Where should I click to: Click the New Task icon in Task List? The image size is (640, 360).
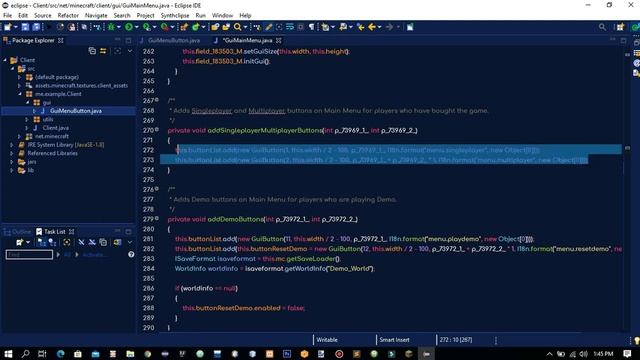tap(19, 242)
